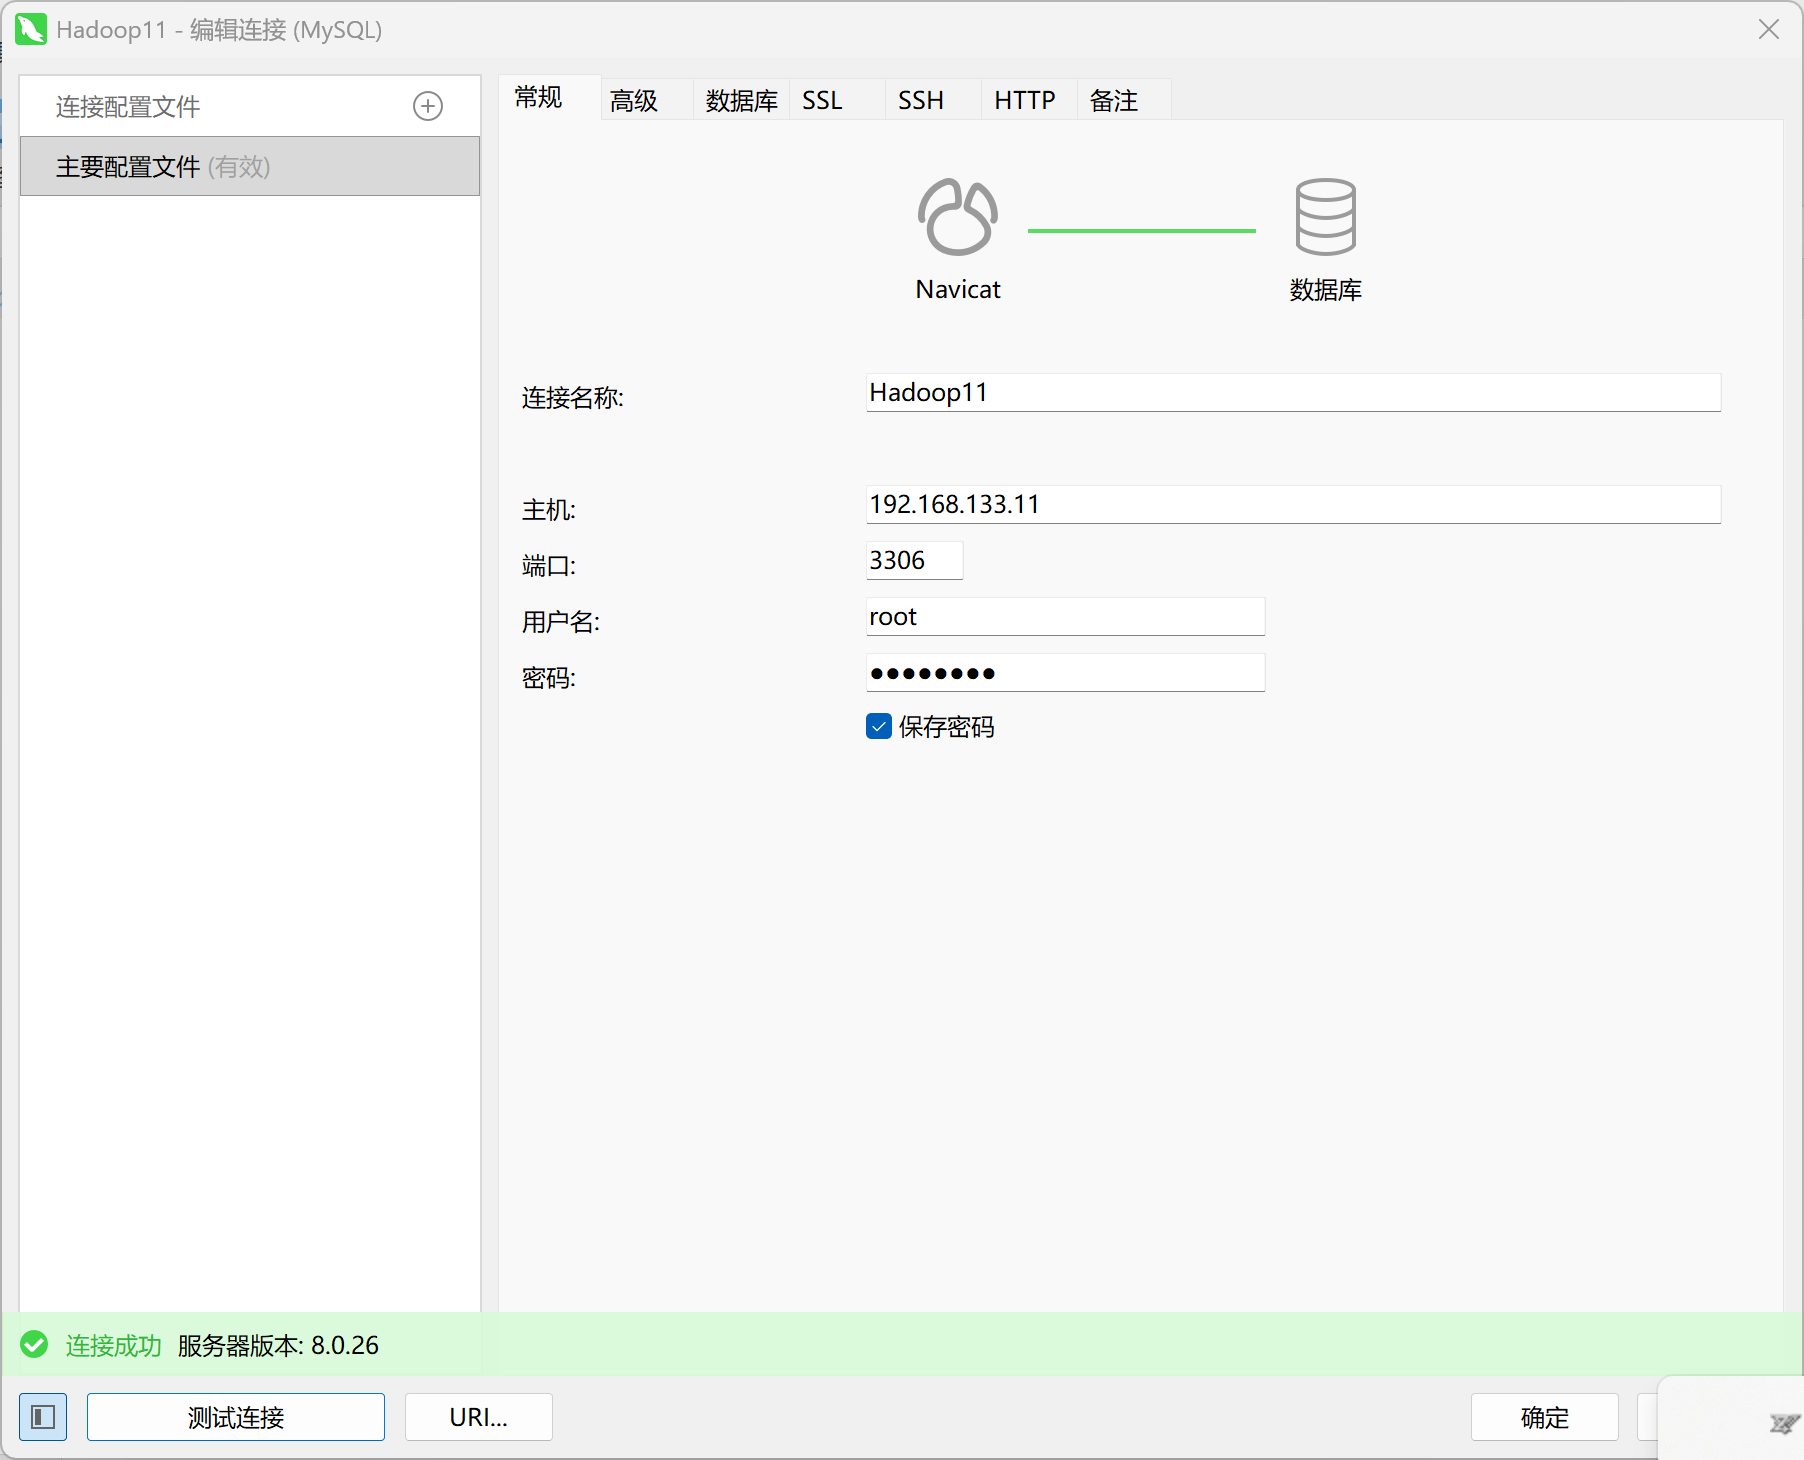
Task: Switch to the 常规 tab
Action: (549, 98)
